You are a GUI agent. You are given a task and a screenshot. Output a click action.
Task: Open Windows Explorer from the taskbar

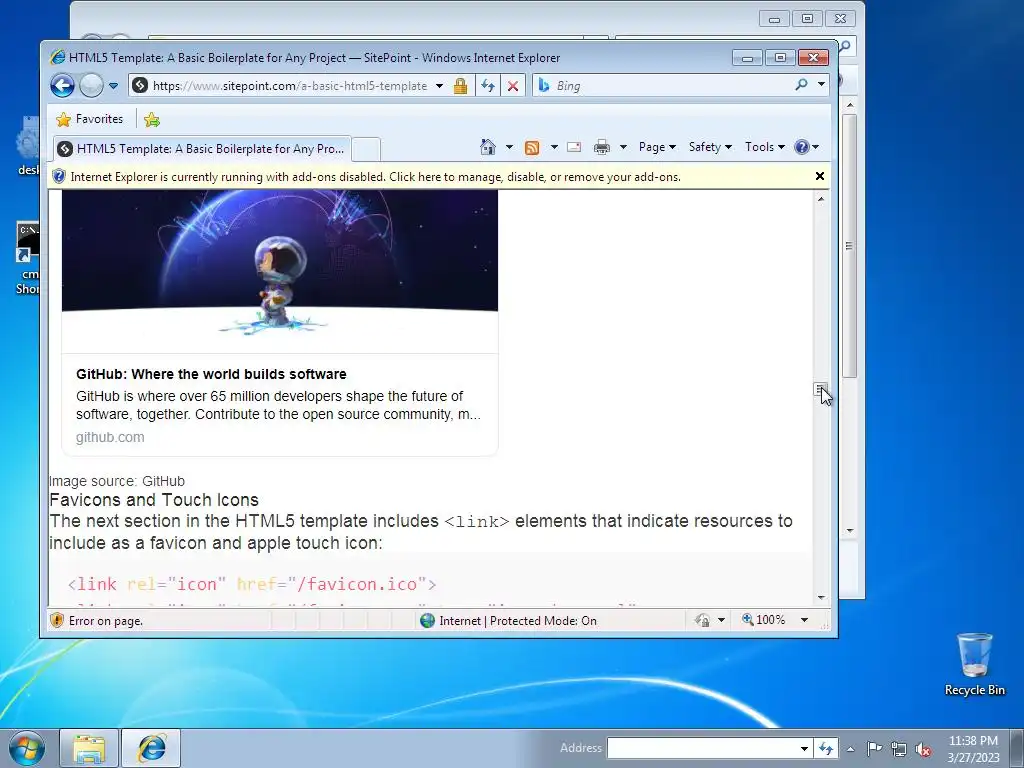89,748
